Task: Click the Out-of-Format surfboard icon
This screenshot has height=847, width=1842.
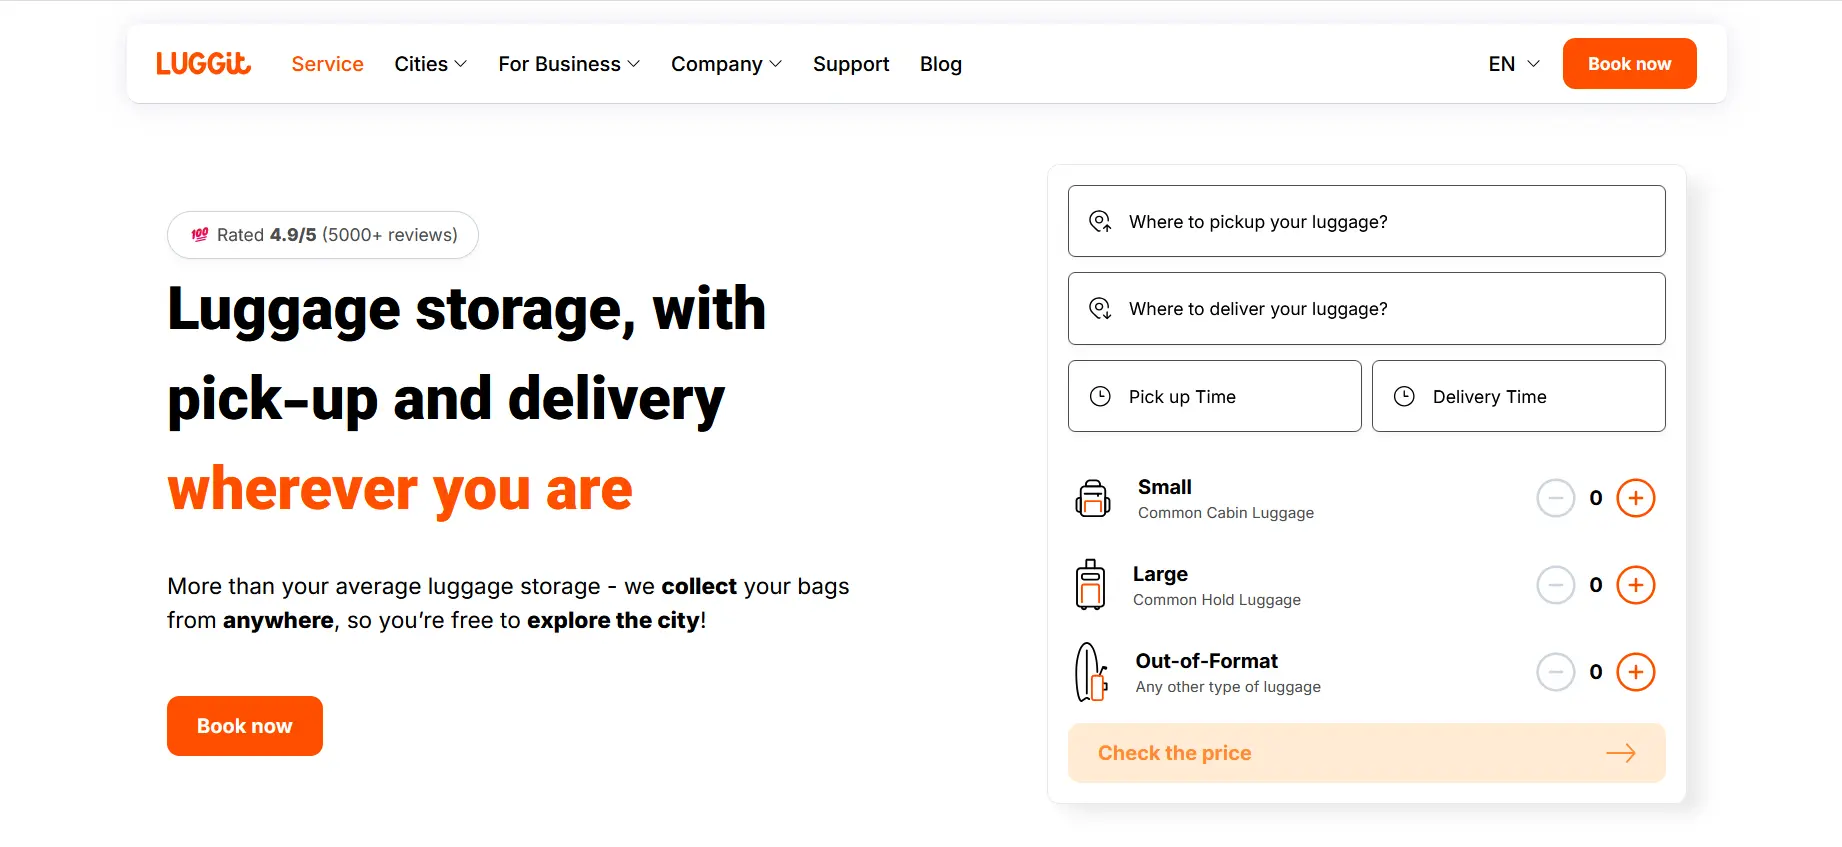Action: pos(1091,672)
